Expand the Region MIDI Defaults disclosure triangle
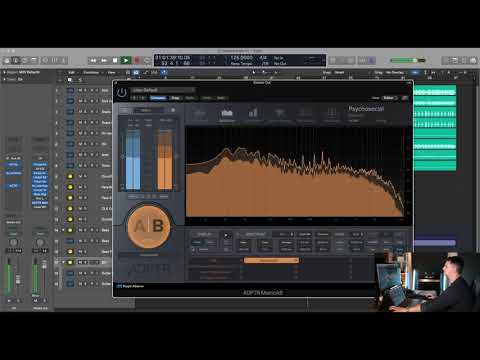The width and height of the screenshot is (480, 360). click(x=5, y=72)
